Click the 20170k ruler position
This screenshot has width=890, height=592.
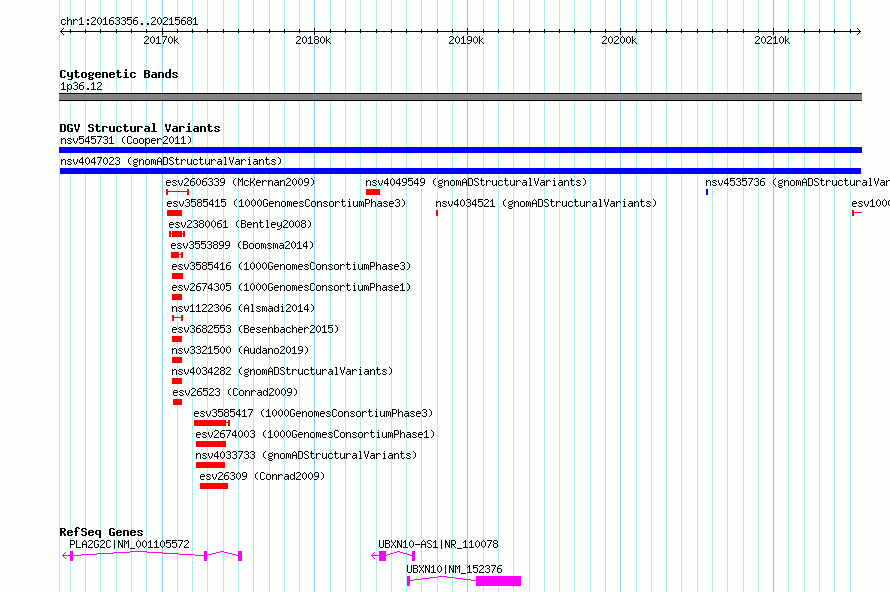161,40
